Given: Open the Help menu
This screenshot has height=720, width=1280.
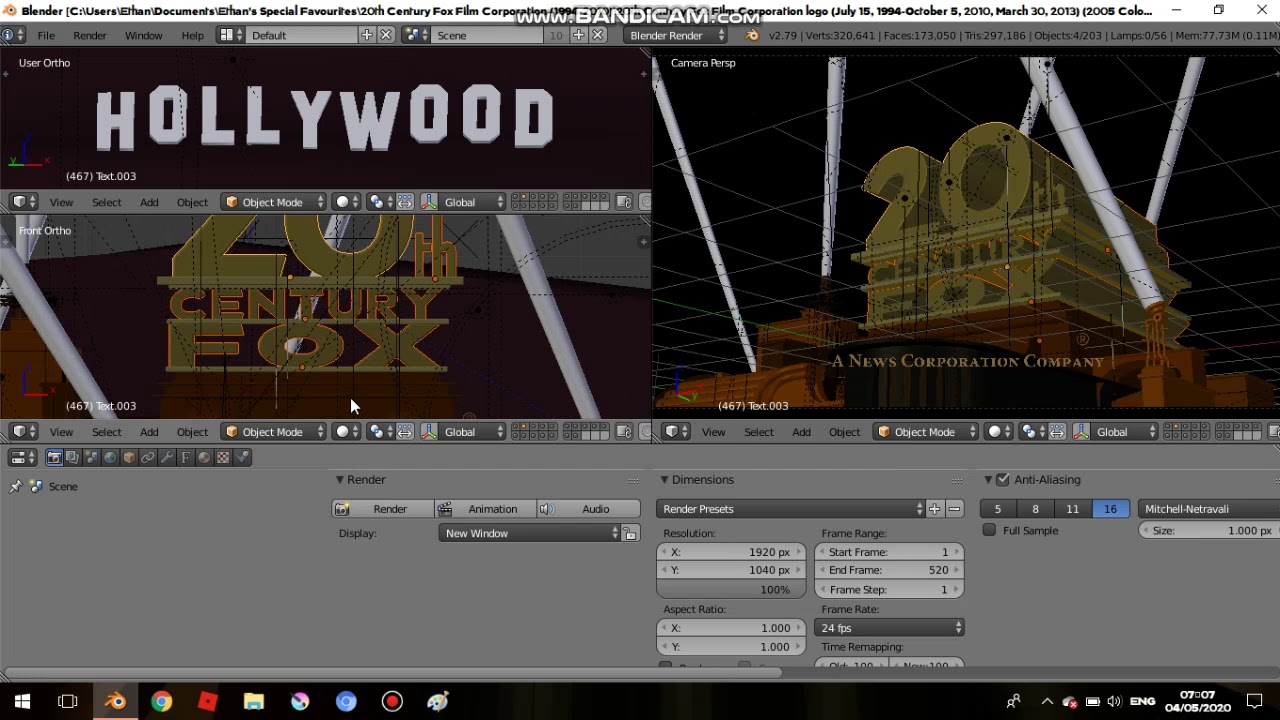Looking at the screenshot, I should (x=192, y=35).
